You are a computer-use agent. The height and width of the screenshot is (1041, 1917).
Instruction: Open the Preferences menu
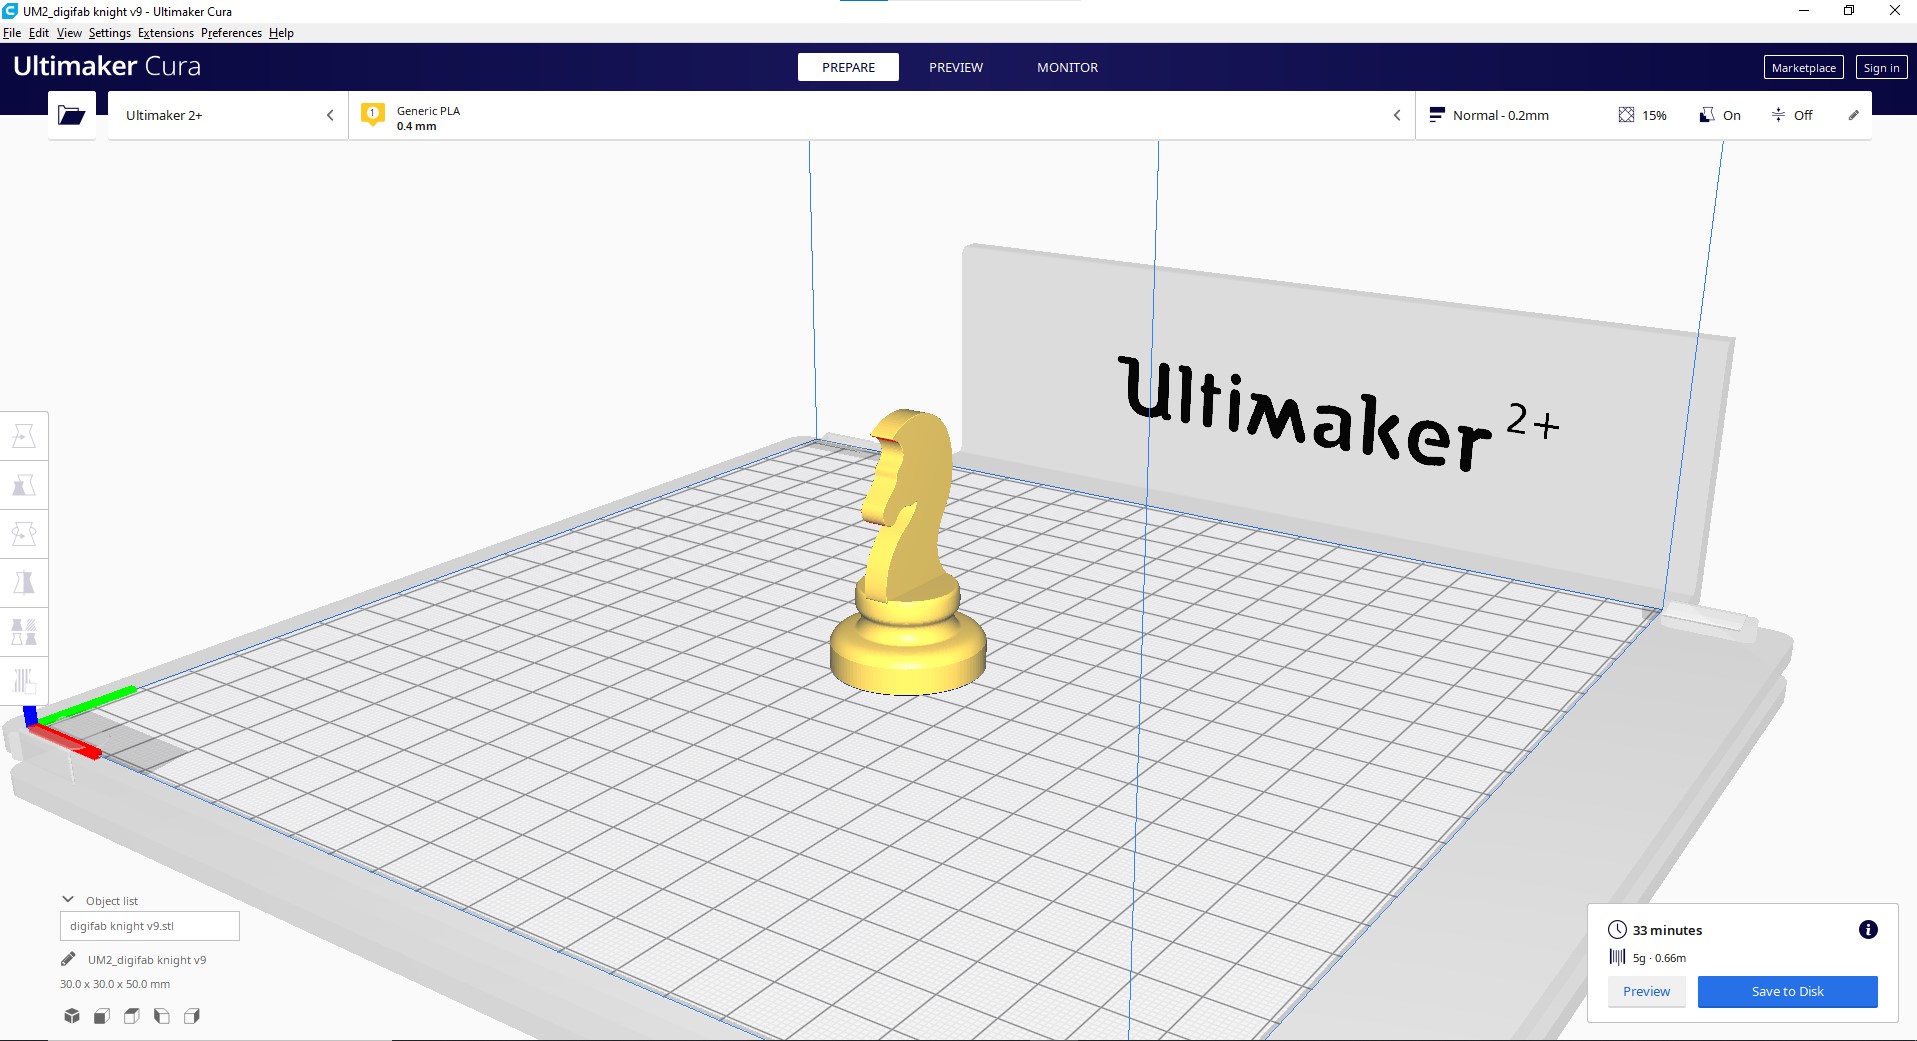coord(231,33)
